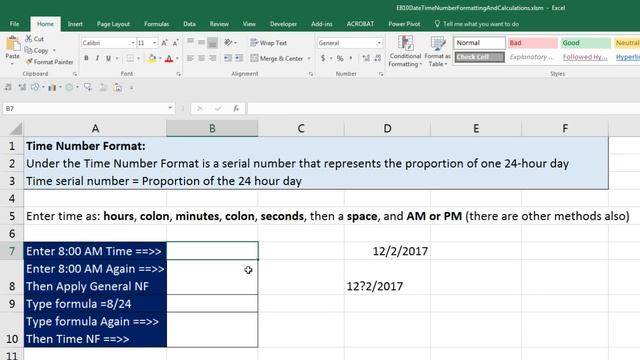Click the Orientation text angle icon
Viewport: 640px width, 360px height.
click(x=228, y=42)
